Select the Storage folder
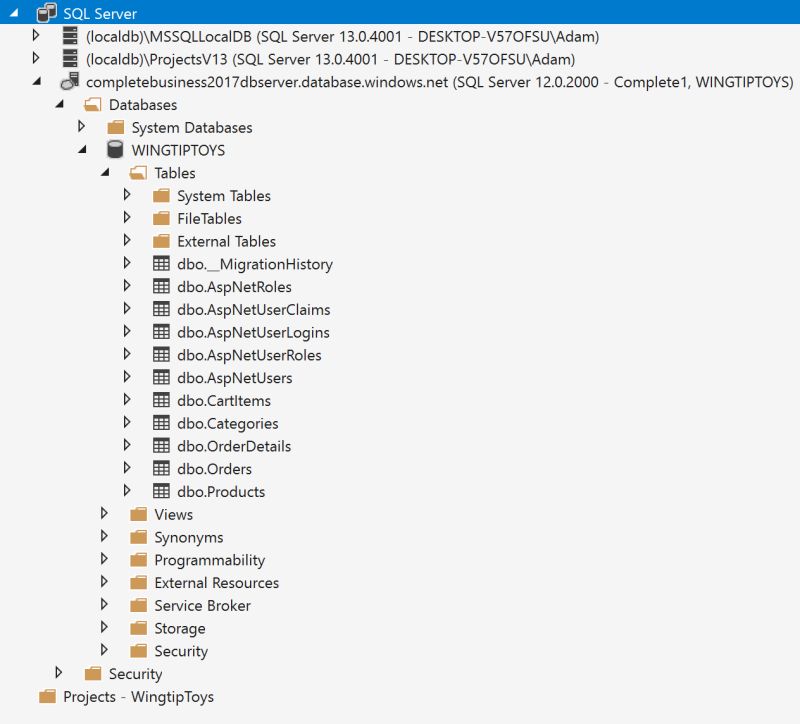 pos(141,628)
